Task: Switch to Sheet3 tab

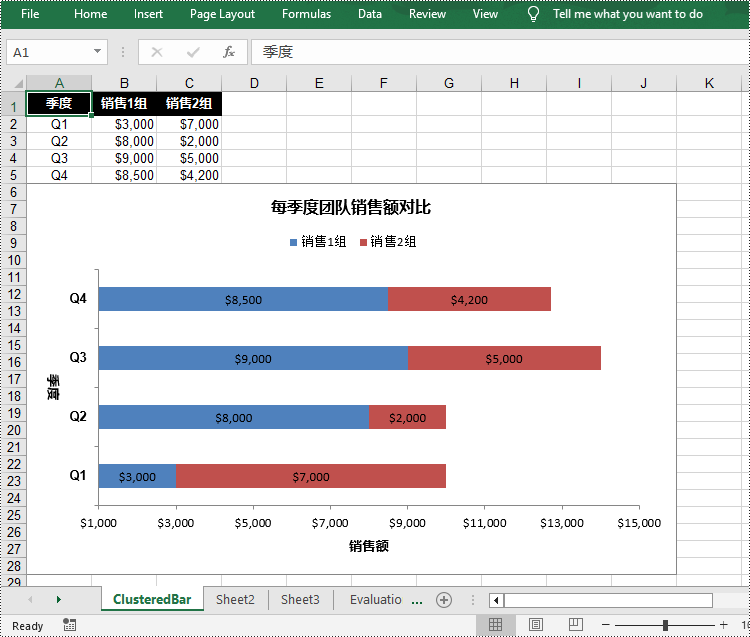Action: point(300,599)
